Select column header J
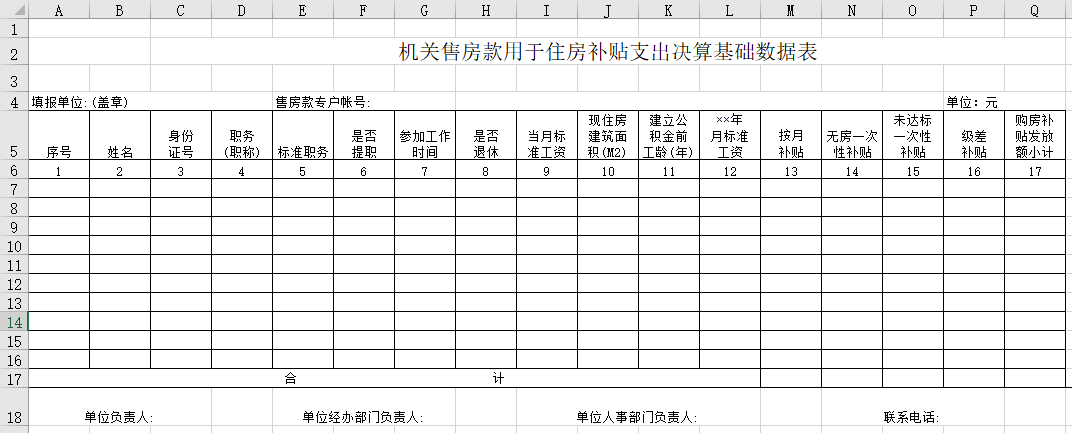The image size is (1072, 433). 607,10
